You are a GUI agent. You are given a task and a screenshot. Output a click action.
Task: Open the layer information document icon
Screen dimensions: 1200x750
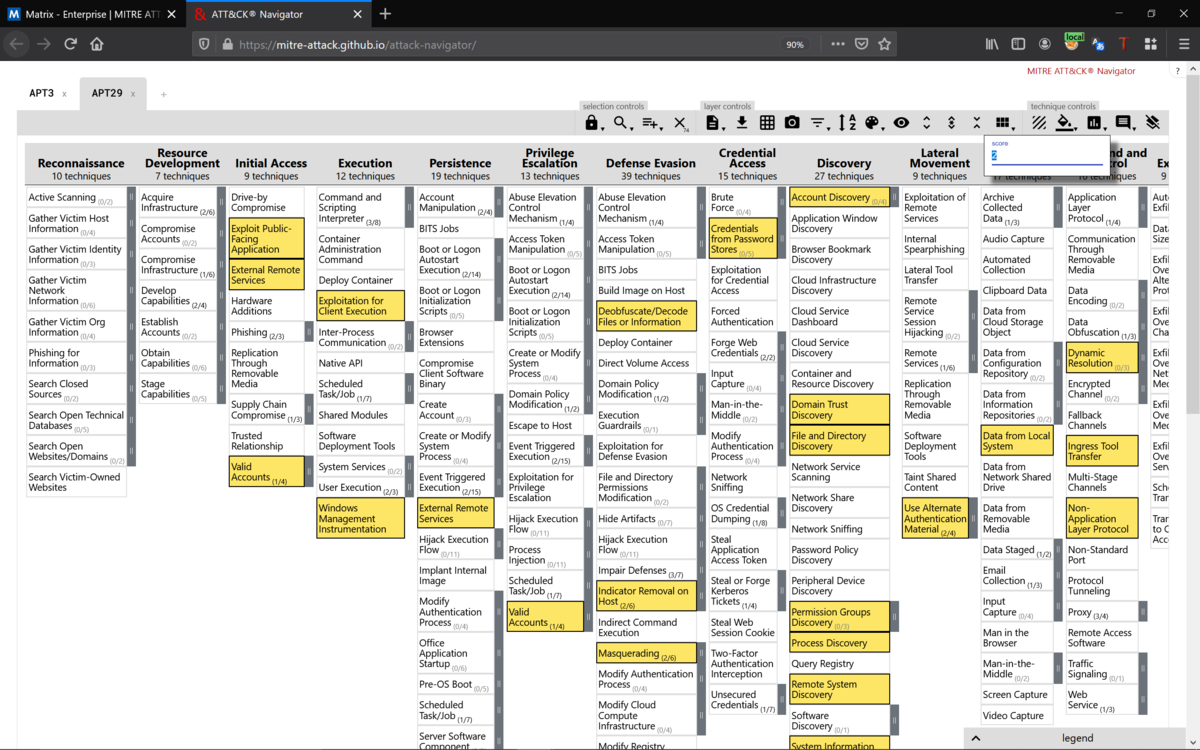click(x=713, y=123)
